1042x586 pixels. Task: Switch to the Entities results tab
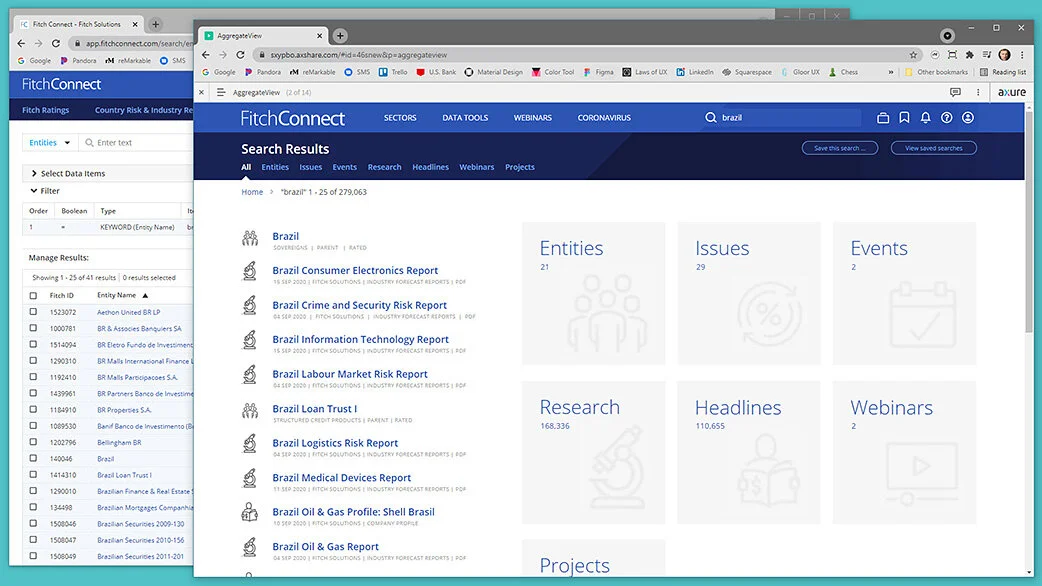click(275, 167)
